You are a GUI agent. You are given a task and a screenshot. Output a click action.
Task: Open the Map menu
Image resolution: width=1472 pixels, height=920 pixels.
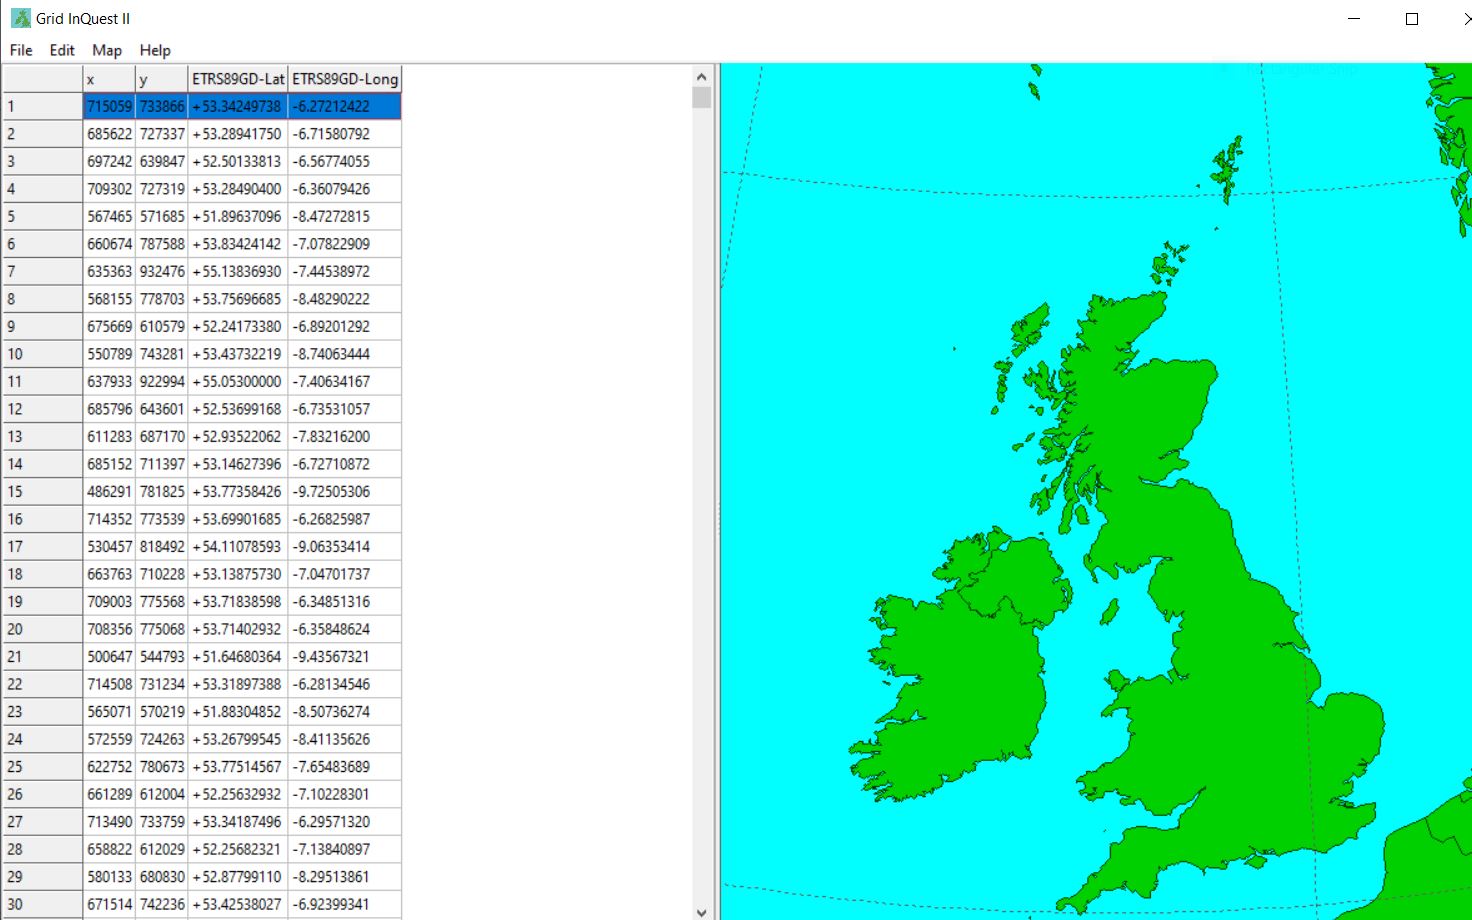click(107, 50)
